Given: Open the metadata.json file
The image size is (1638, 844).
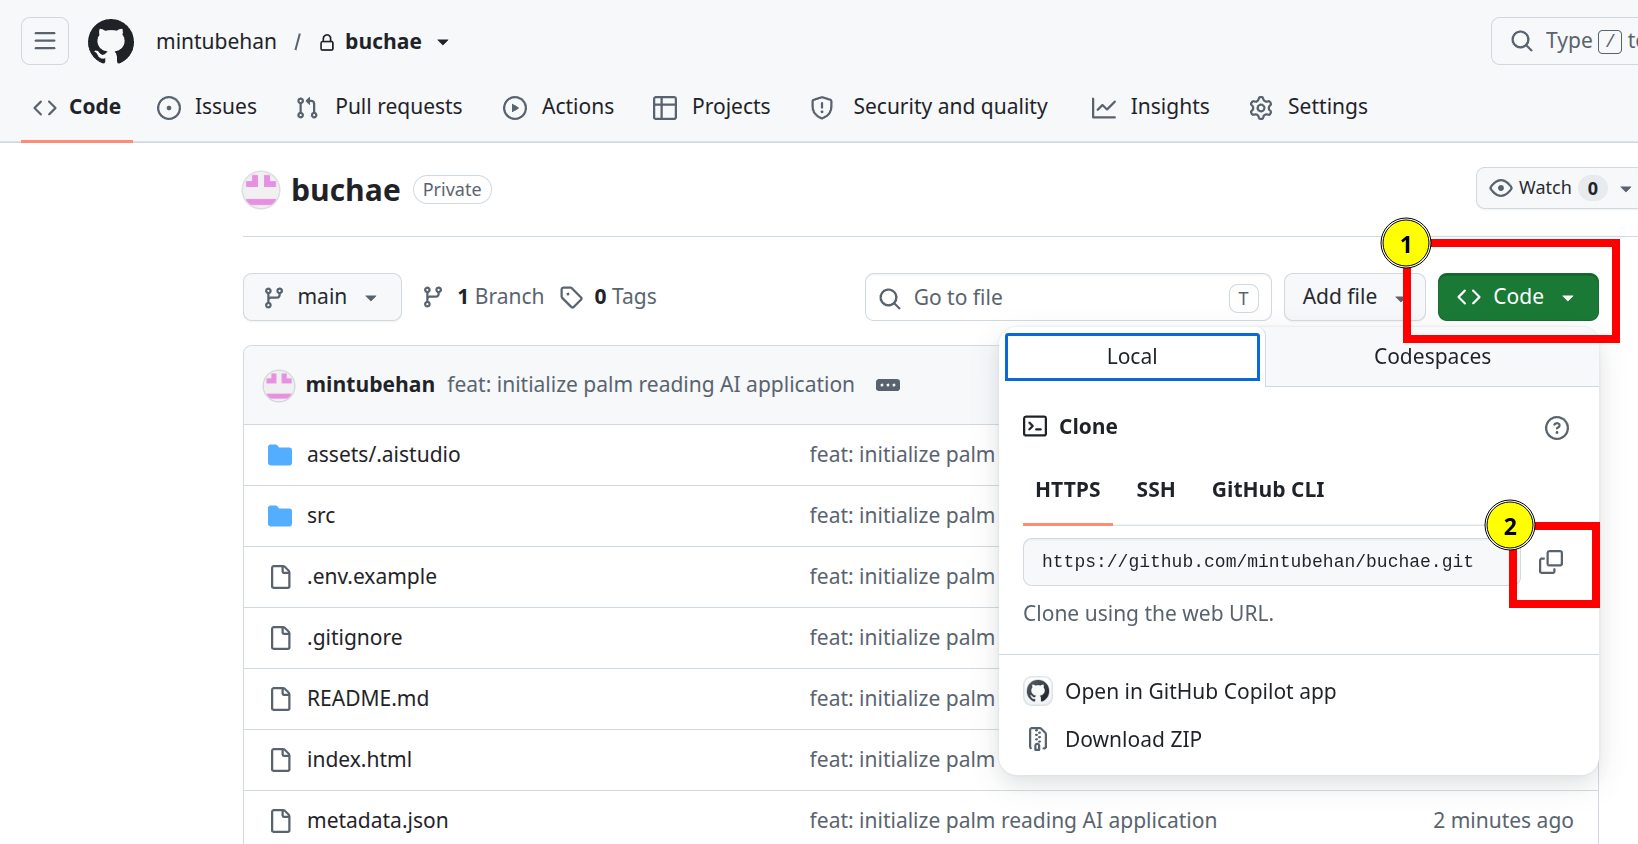Looking at the screenshot, I should 378,821.
